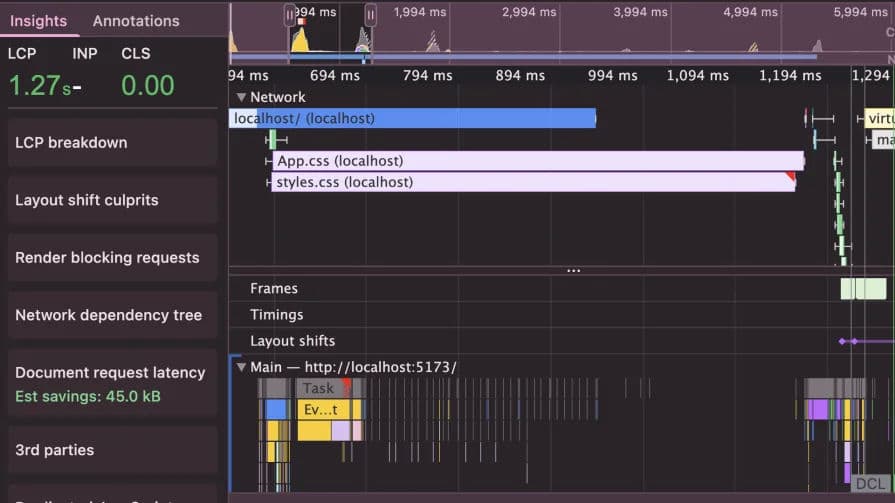Image resolution: width=895 pixels, height=503 pixels.
Task: Open the Document request latency insight
Action: 112,384
